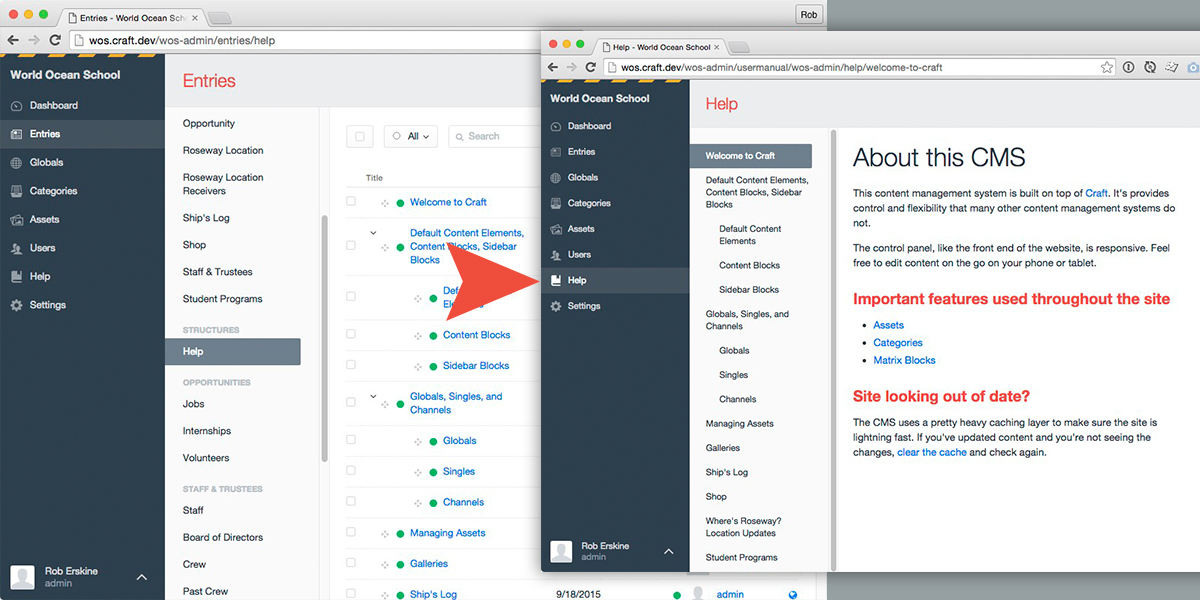Click Users icon in front Help window
Screen dimensions: 1200x600
pos(556,255)
